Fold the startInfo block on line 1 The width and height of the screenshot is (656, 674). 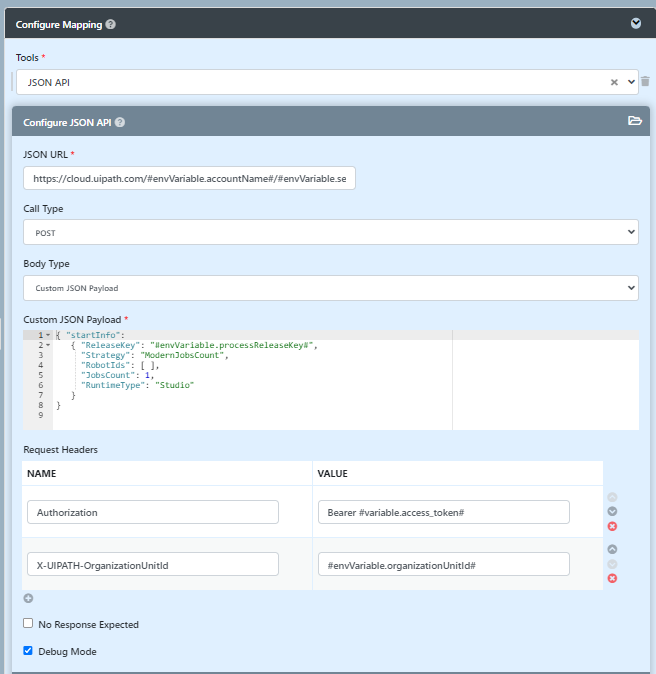tap(49, 335)
